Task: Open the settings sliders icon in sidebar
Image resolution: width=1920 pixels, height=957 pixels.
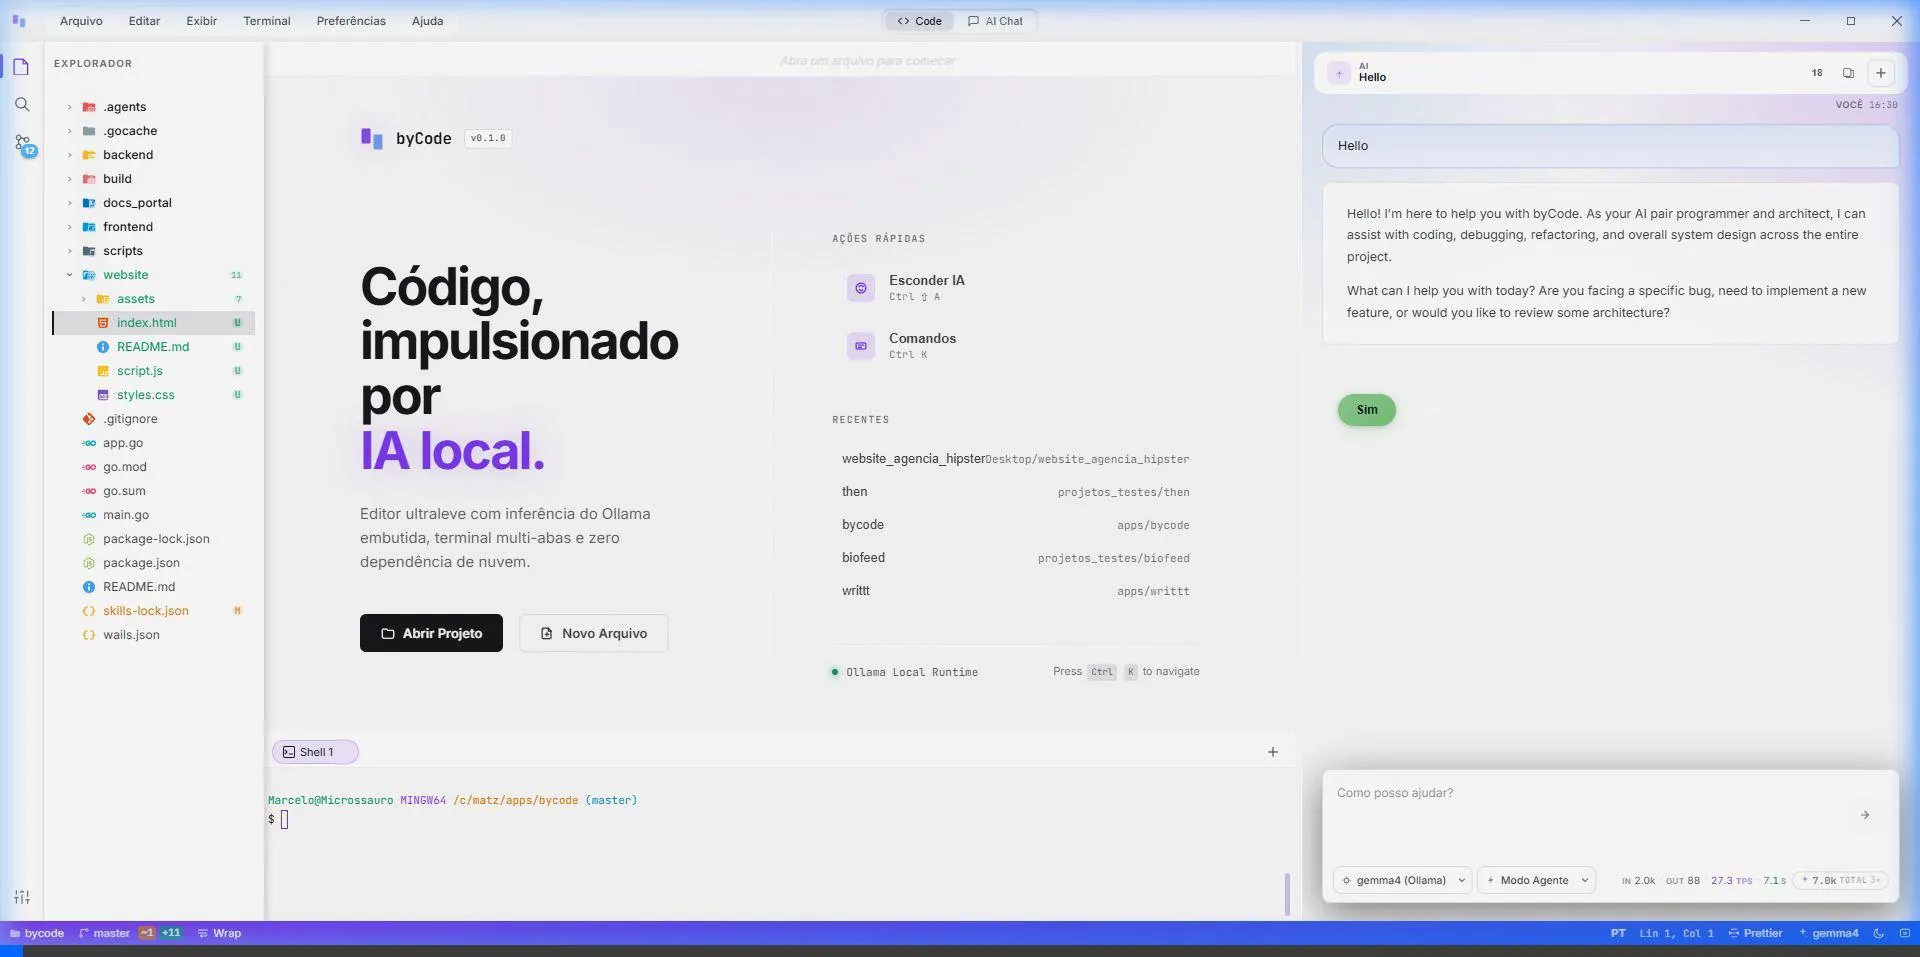Action: coord(22,897)
